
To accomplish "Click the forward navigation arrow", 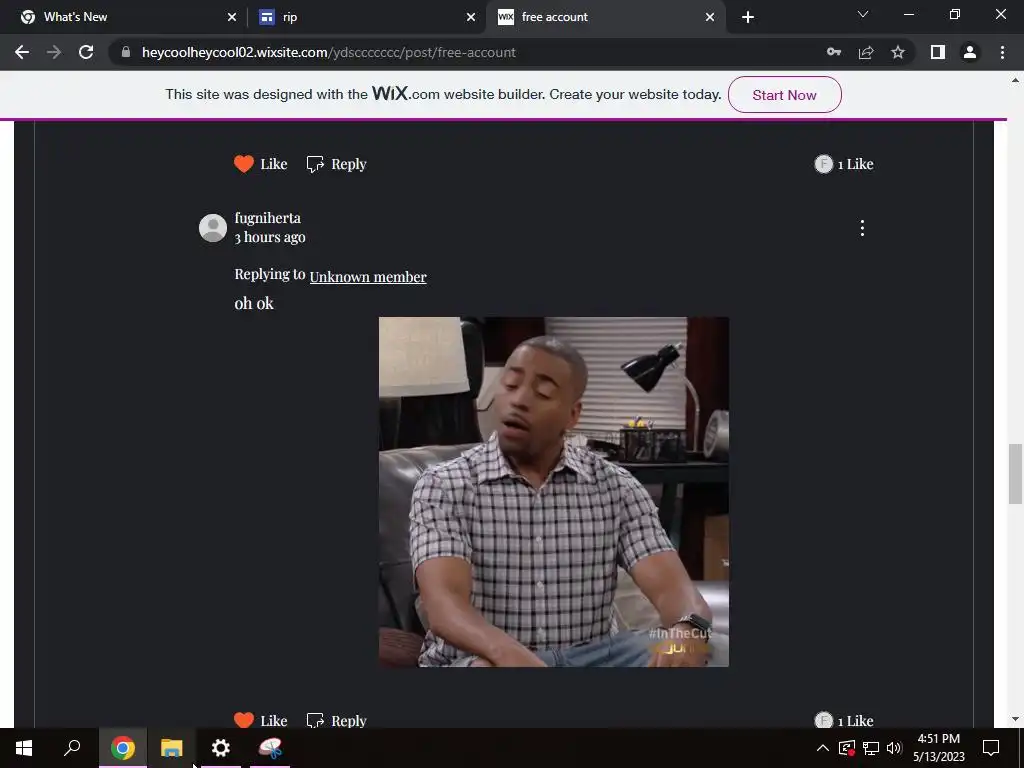I will coord(54,52).
